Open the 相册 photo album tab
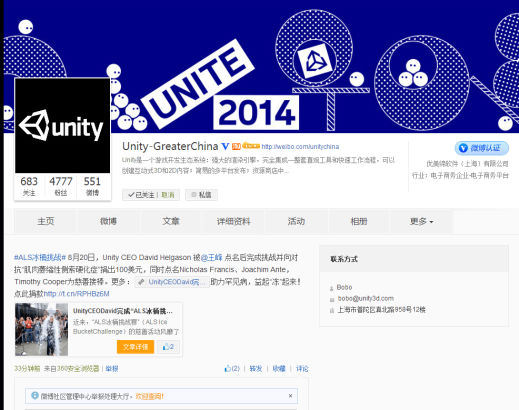This screenshot has height=410, width=519. pos(359,221)
